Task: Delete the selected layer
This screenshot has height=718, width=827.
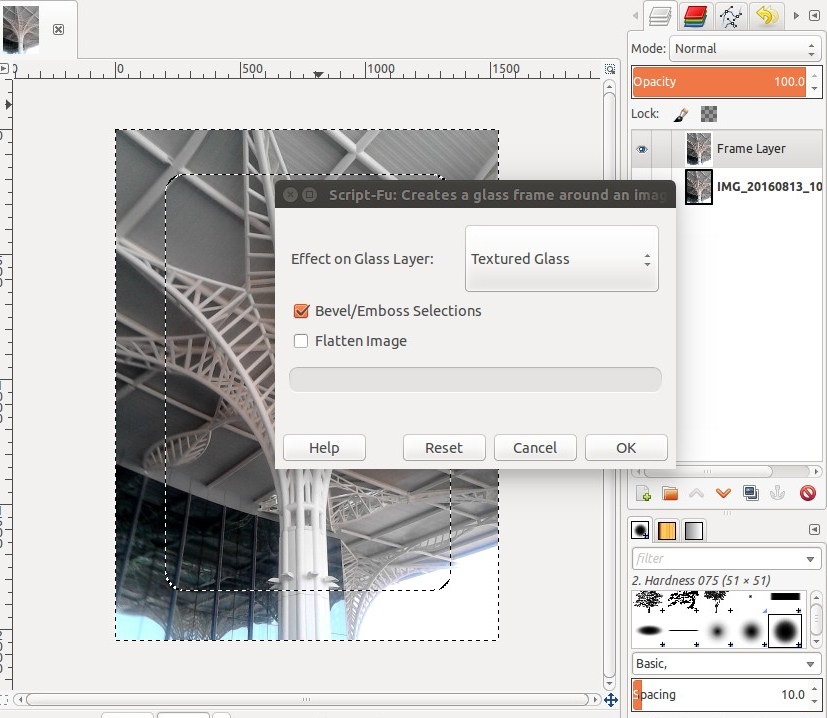Action: click(807, 493)
